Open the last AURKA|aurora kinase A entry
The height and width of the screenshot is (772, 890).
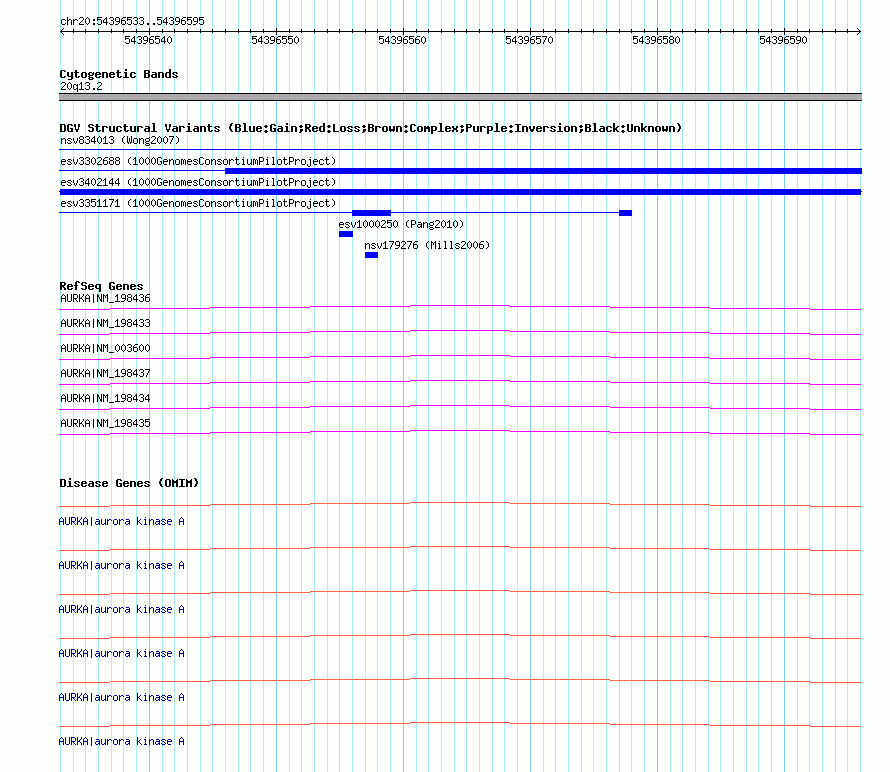click(x=121, y=741)
